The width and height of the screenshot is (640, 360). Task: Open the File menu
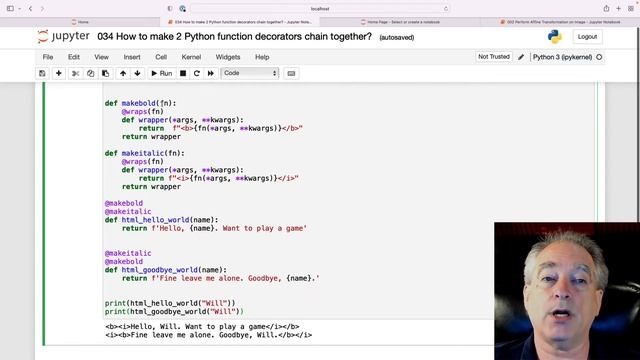tap(48, 57)
